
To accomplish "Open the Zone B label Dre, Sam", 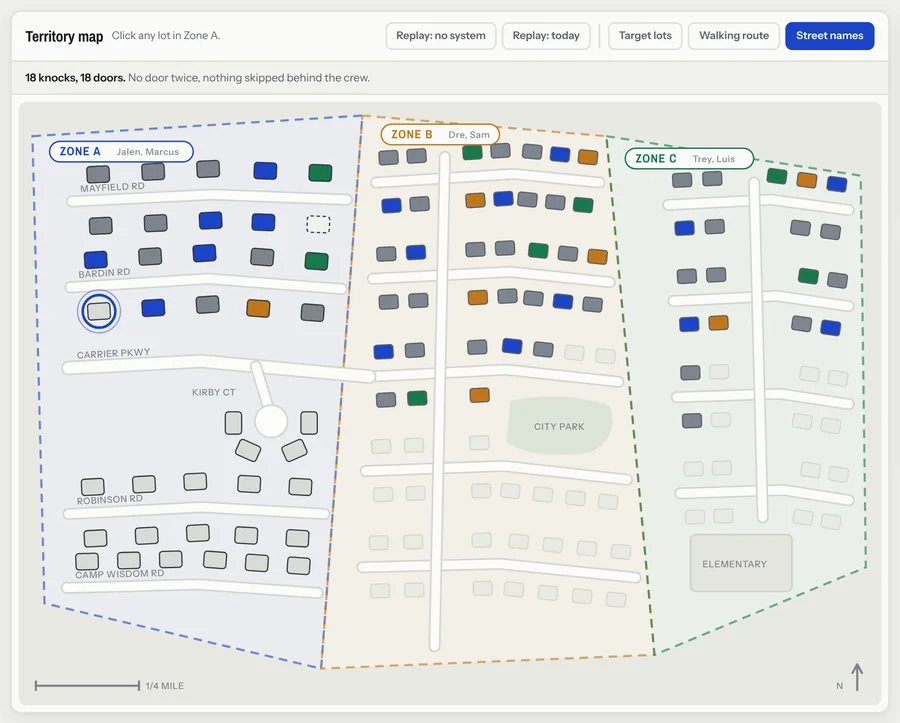I will pyautogui.click(x=440, y=134).
